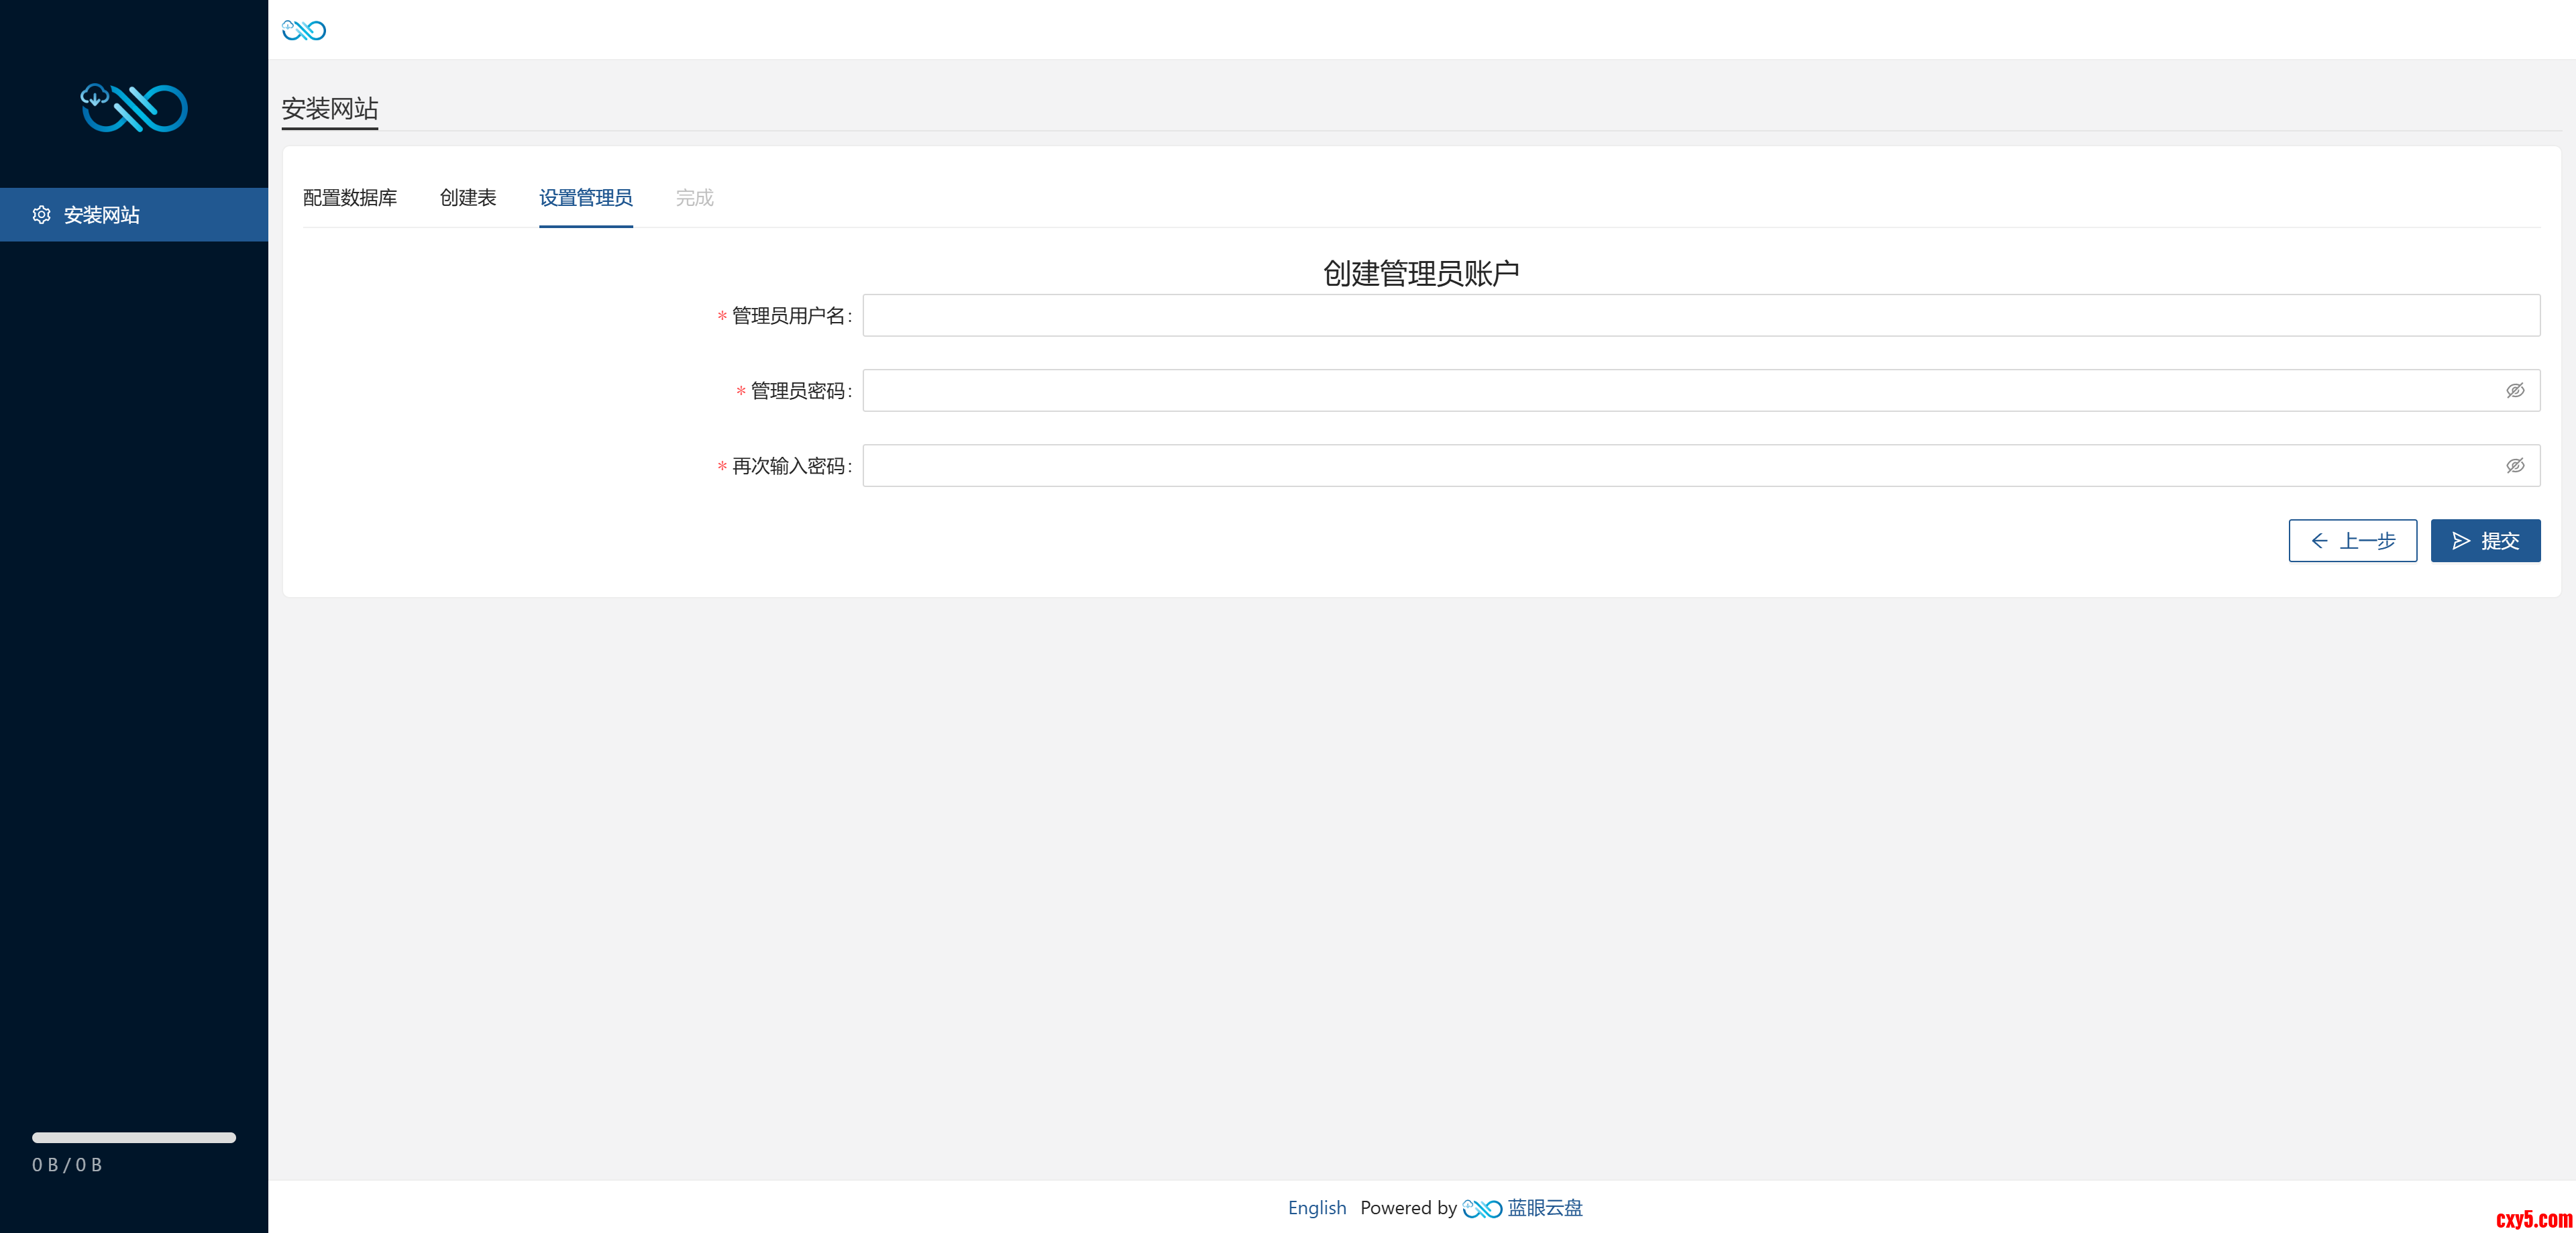Click the storage usage progress bar
This screenshot has height=1233, width=2576.
(134, 1138)
